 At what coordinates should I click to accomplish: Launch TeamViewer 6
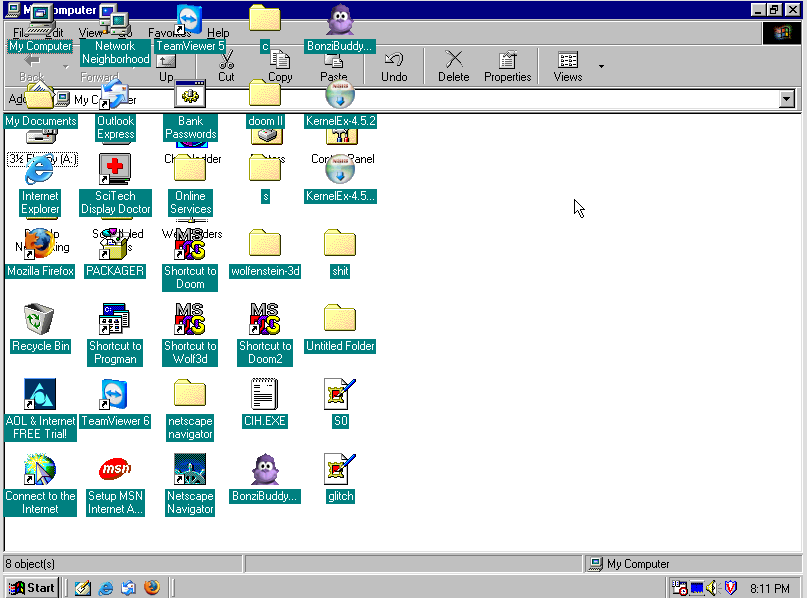pos(115,393)
